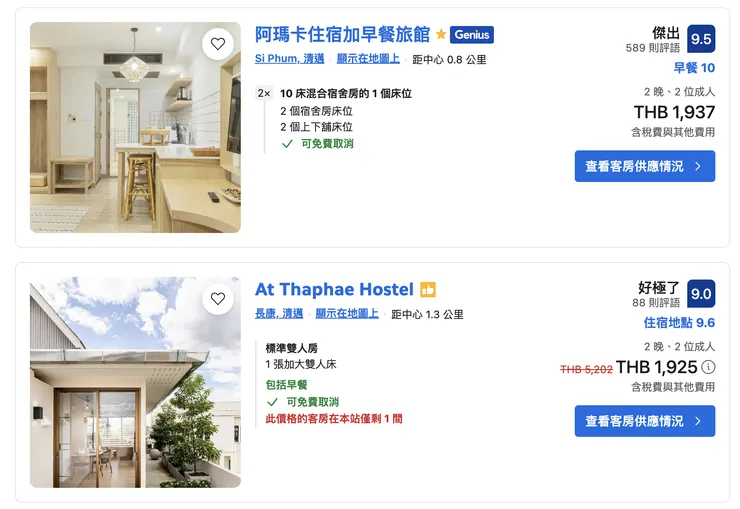Show first hotel on map via 顯示在地圖上

point(368,59)
